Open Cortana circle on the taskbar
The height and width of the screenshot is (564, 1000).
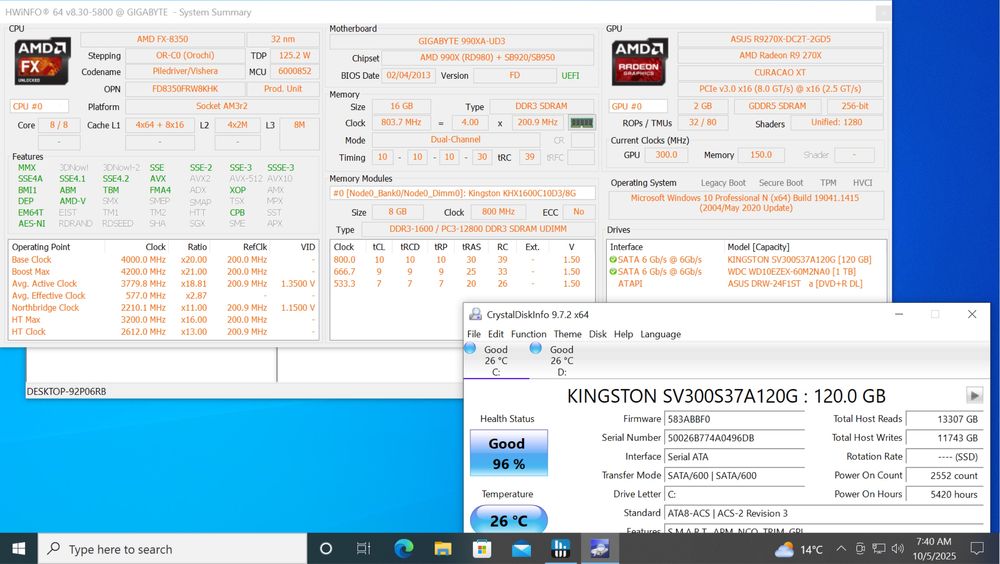(x=325, y=549)
